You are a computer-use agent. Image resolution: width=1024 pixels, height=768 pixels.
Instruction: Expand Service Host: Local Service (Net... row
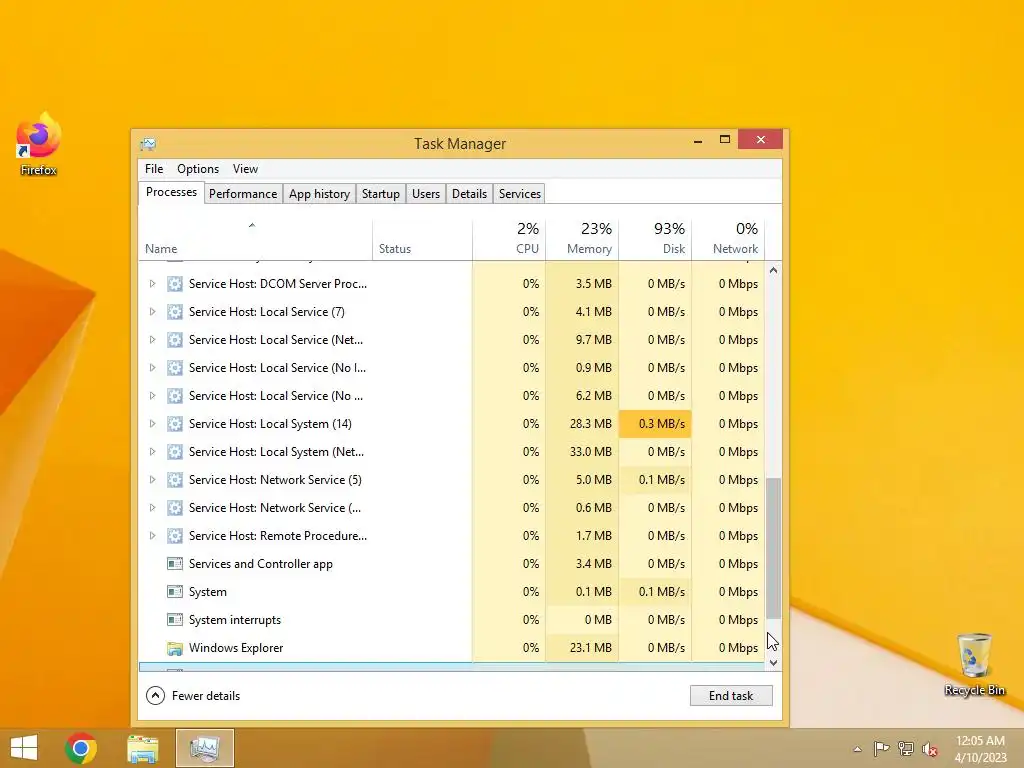(x=152, y=340)
